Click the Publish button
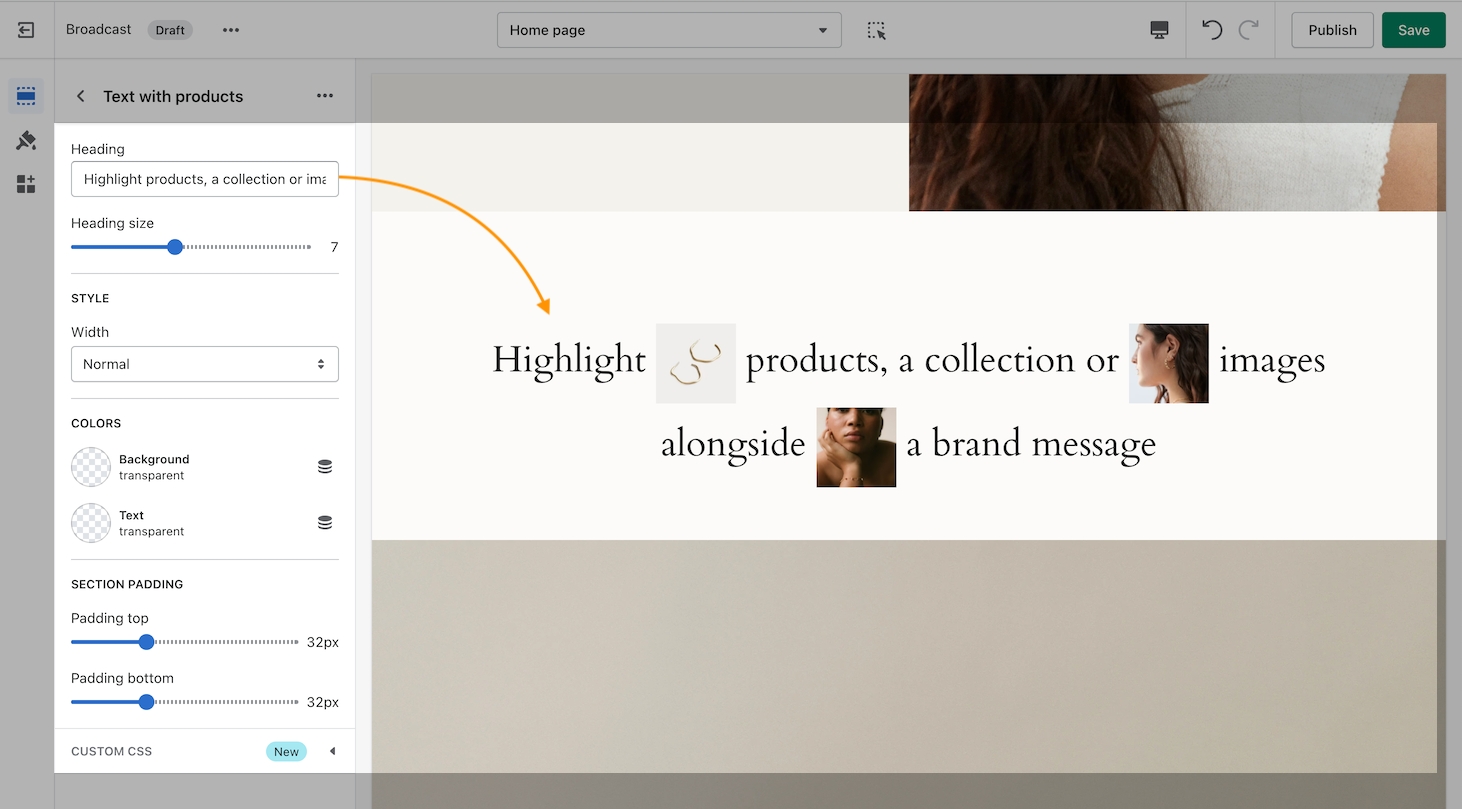The image size is (1462, 809). click(x=1332, y=30)
